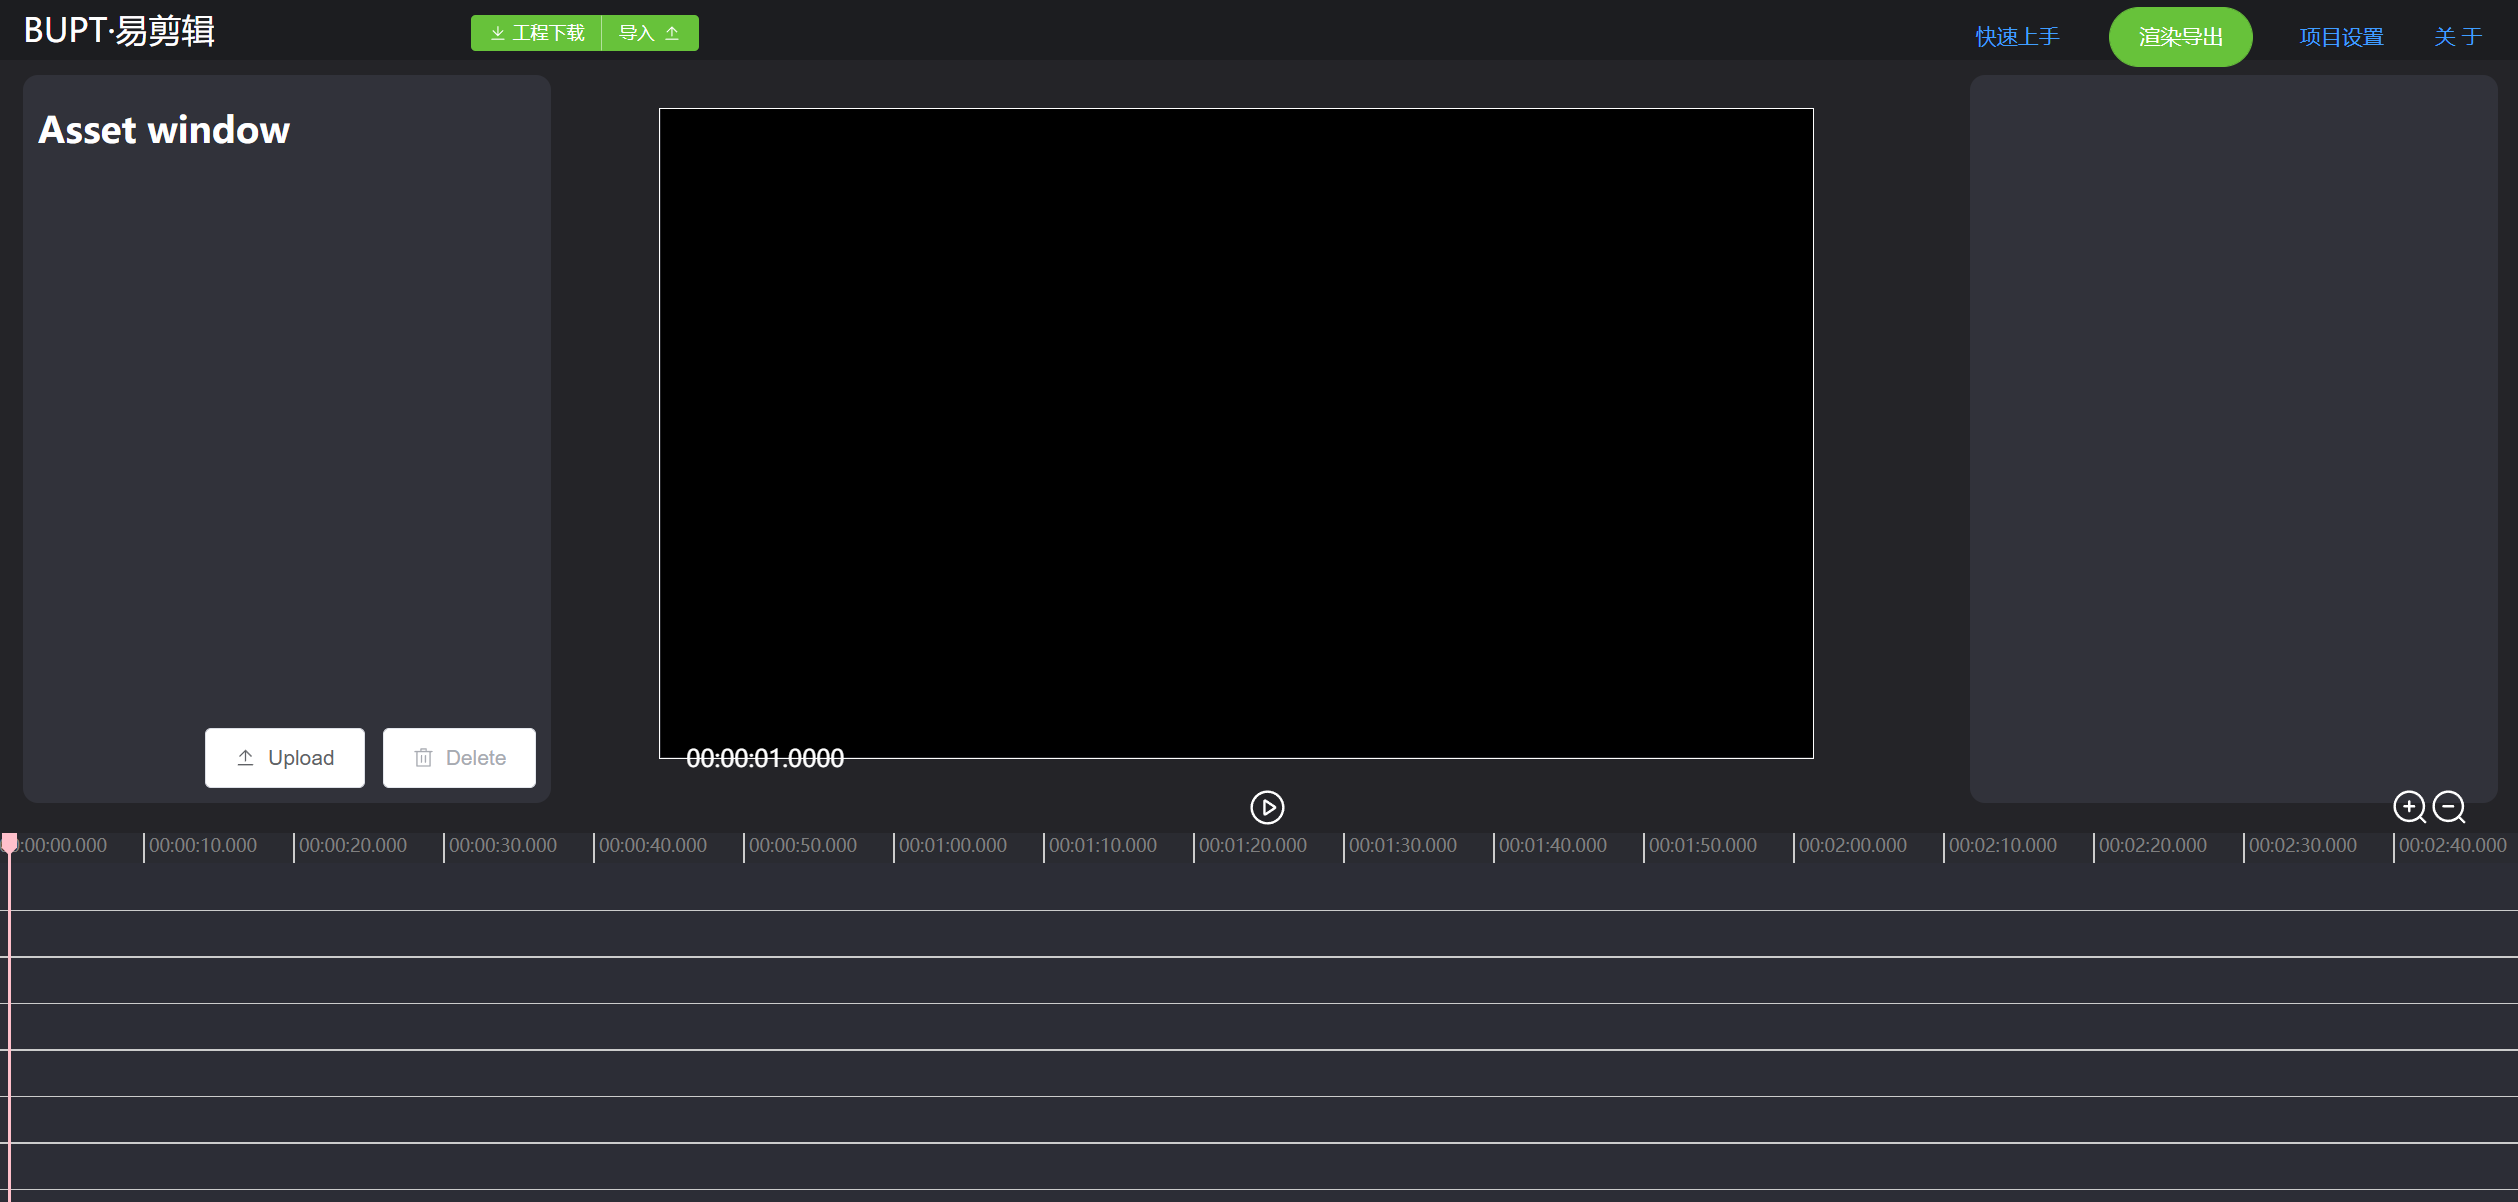Click the first empty timeline track
This screenshot has width=2518, height=1202.
coord(1259,887)
